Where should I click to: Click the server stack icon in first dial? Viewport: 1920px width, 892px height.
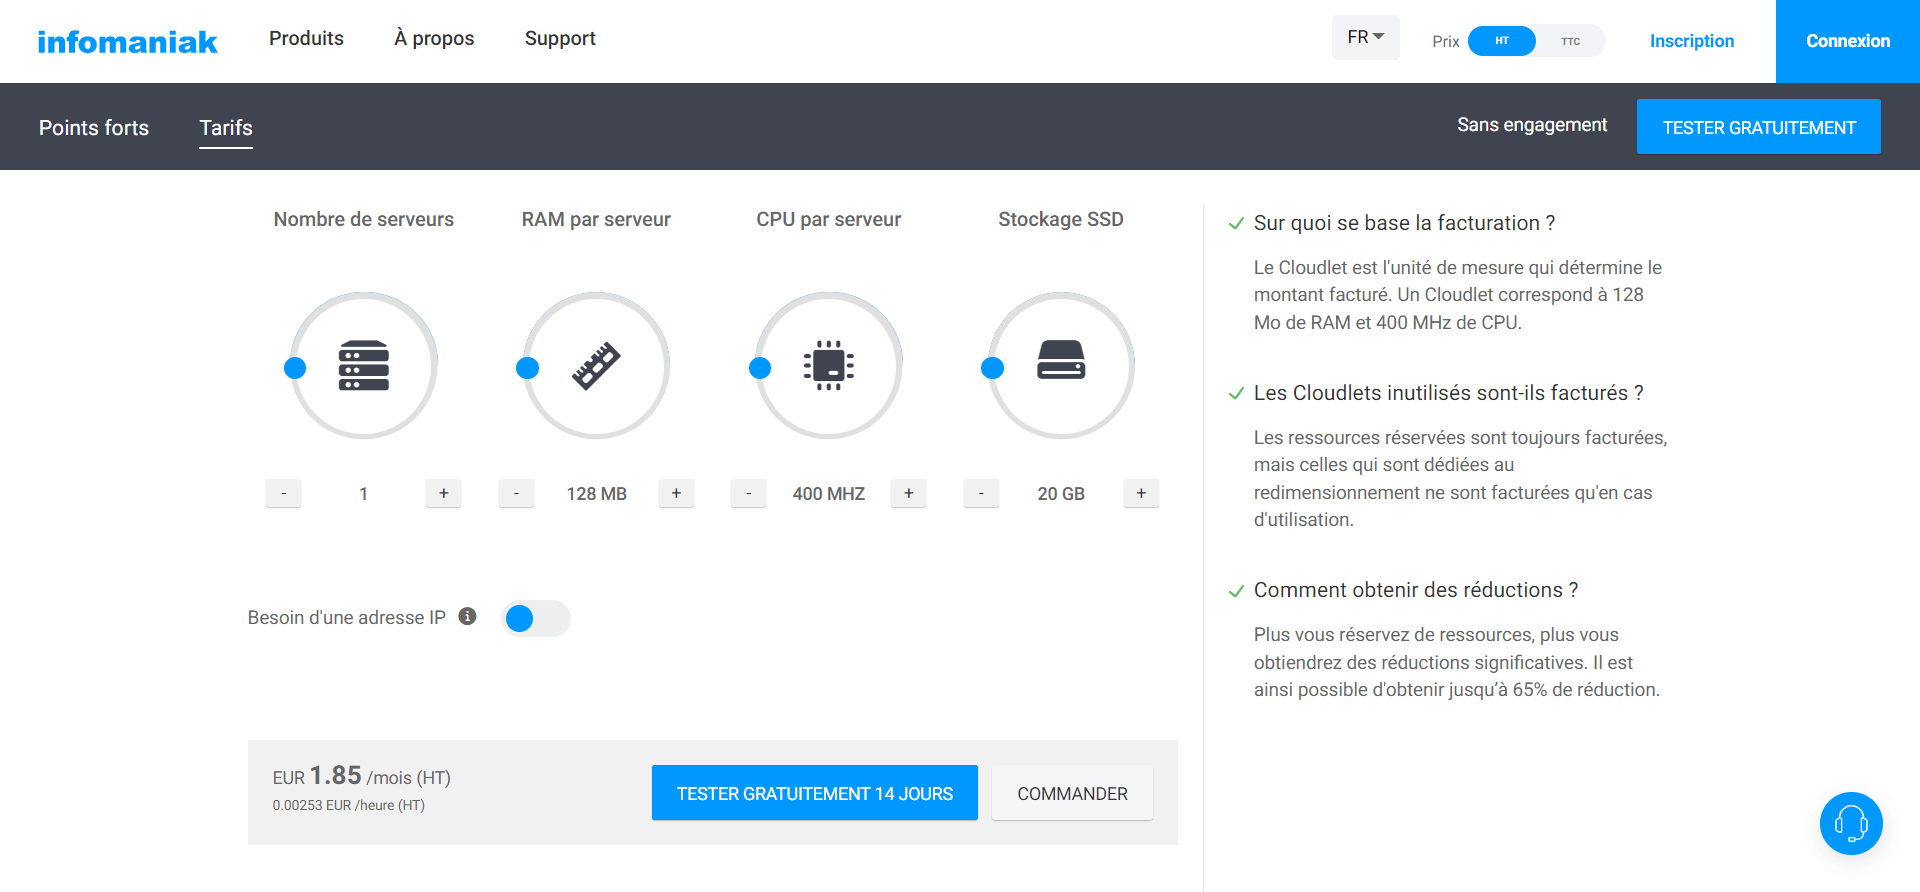(363, 366)
